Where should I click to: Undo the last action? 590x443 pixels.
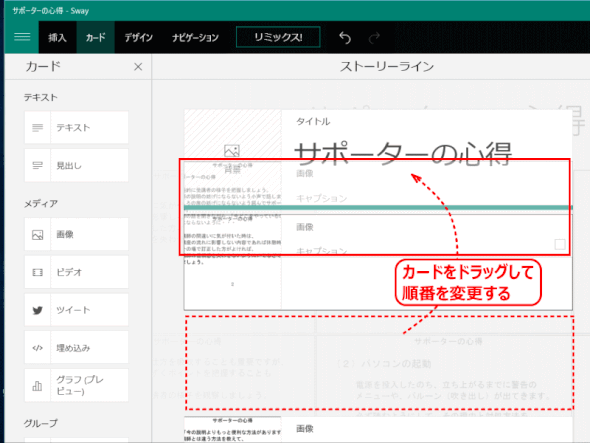tap(345, 37)
